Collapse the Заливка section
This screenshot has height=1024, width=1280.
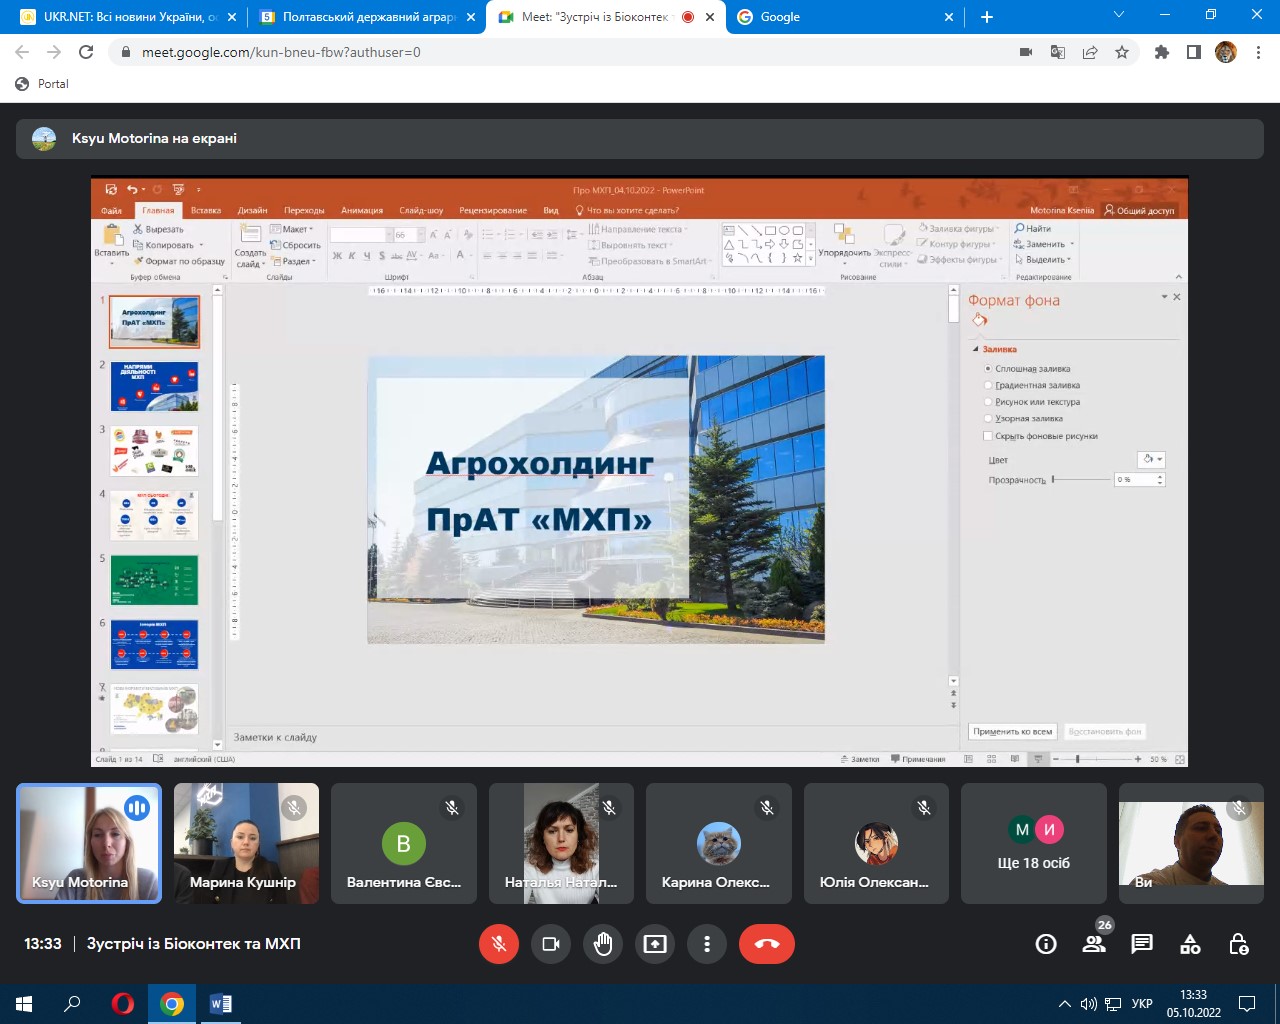click(x=976, y=350)
